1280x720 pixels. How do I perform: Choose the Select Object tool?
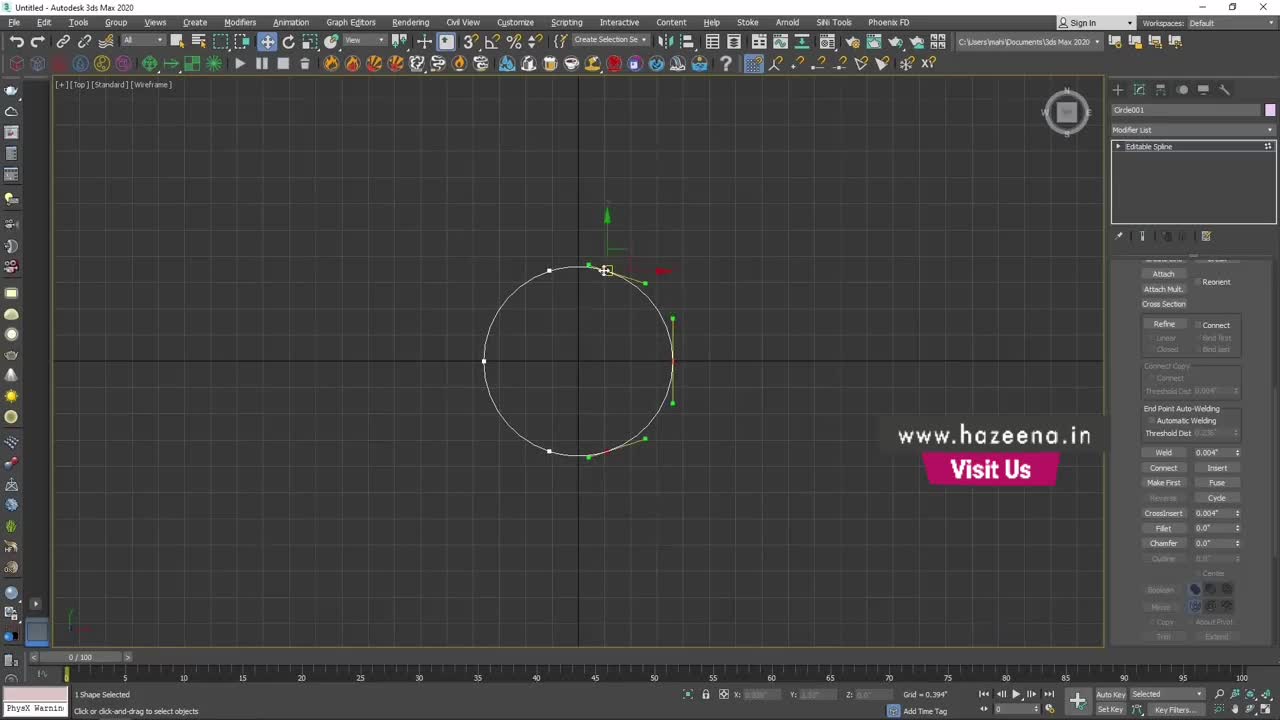[x=177, y=41]
